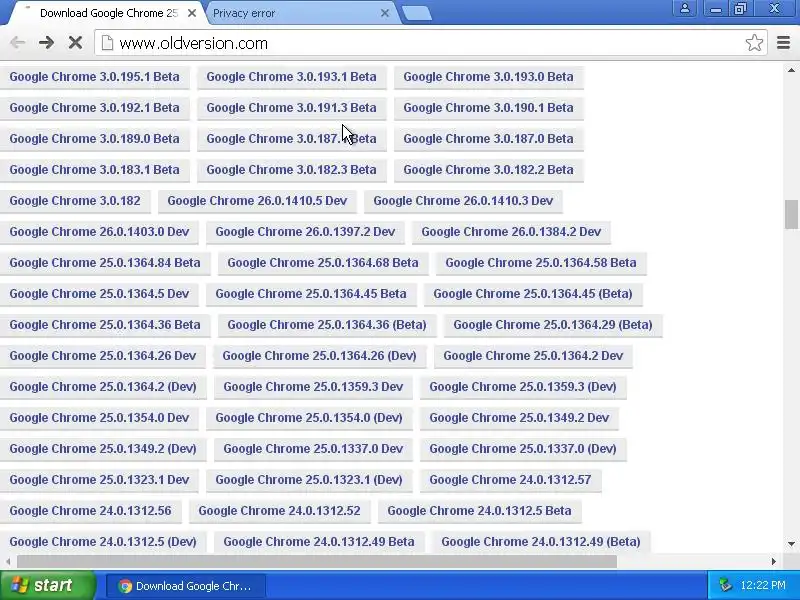Open Google Chrome 25.0.1364.45 (Beta) link
The image size is (800, 600).
tap(533, 294)
